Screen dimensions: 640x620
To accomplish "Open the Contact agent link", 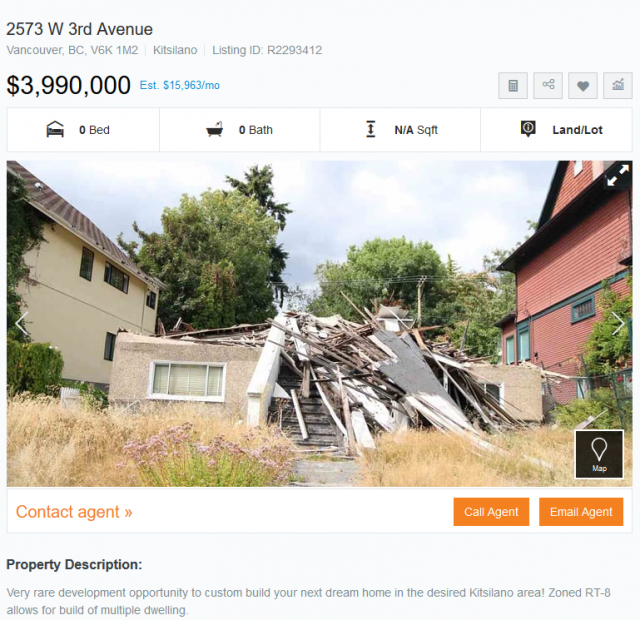I will tap(74, 512).
